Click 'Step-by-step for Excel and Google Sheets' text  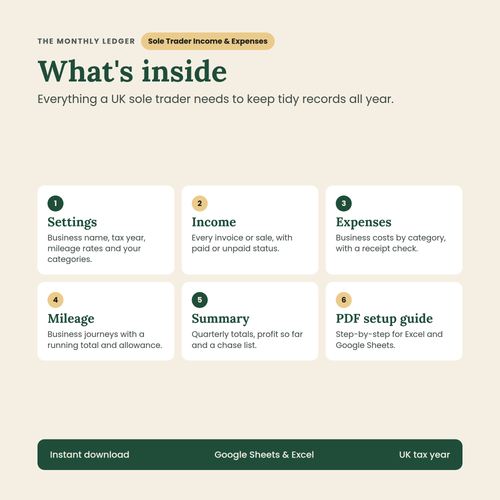[x=389, y=340]
